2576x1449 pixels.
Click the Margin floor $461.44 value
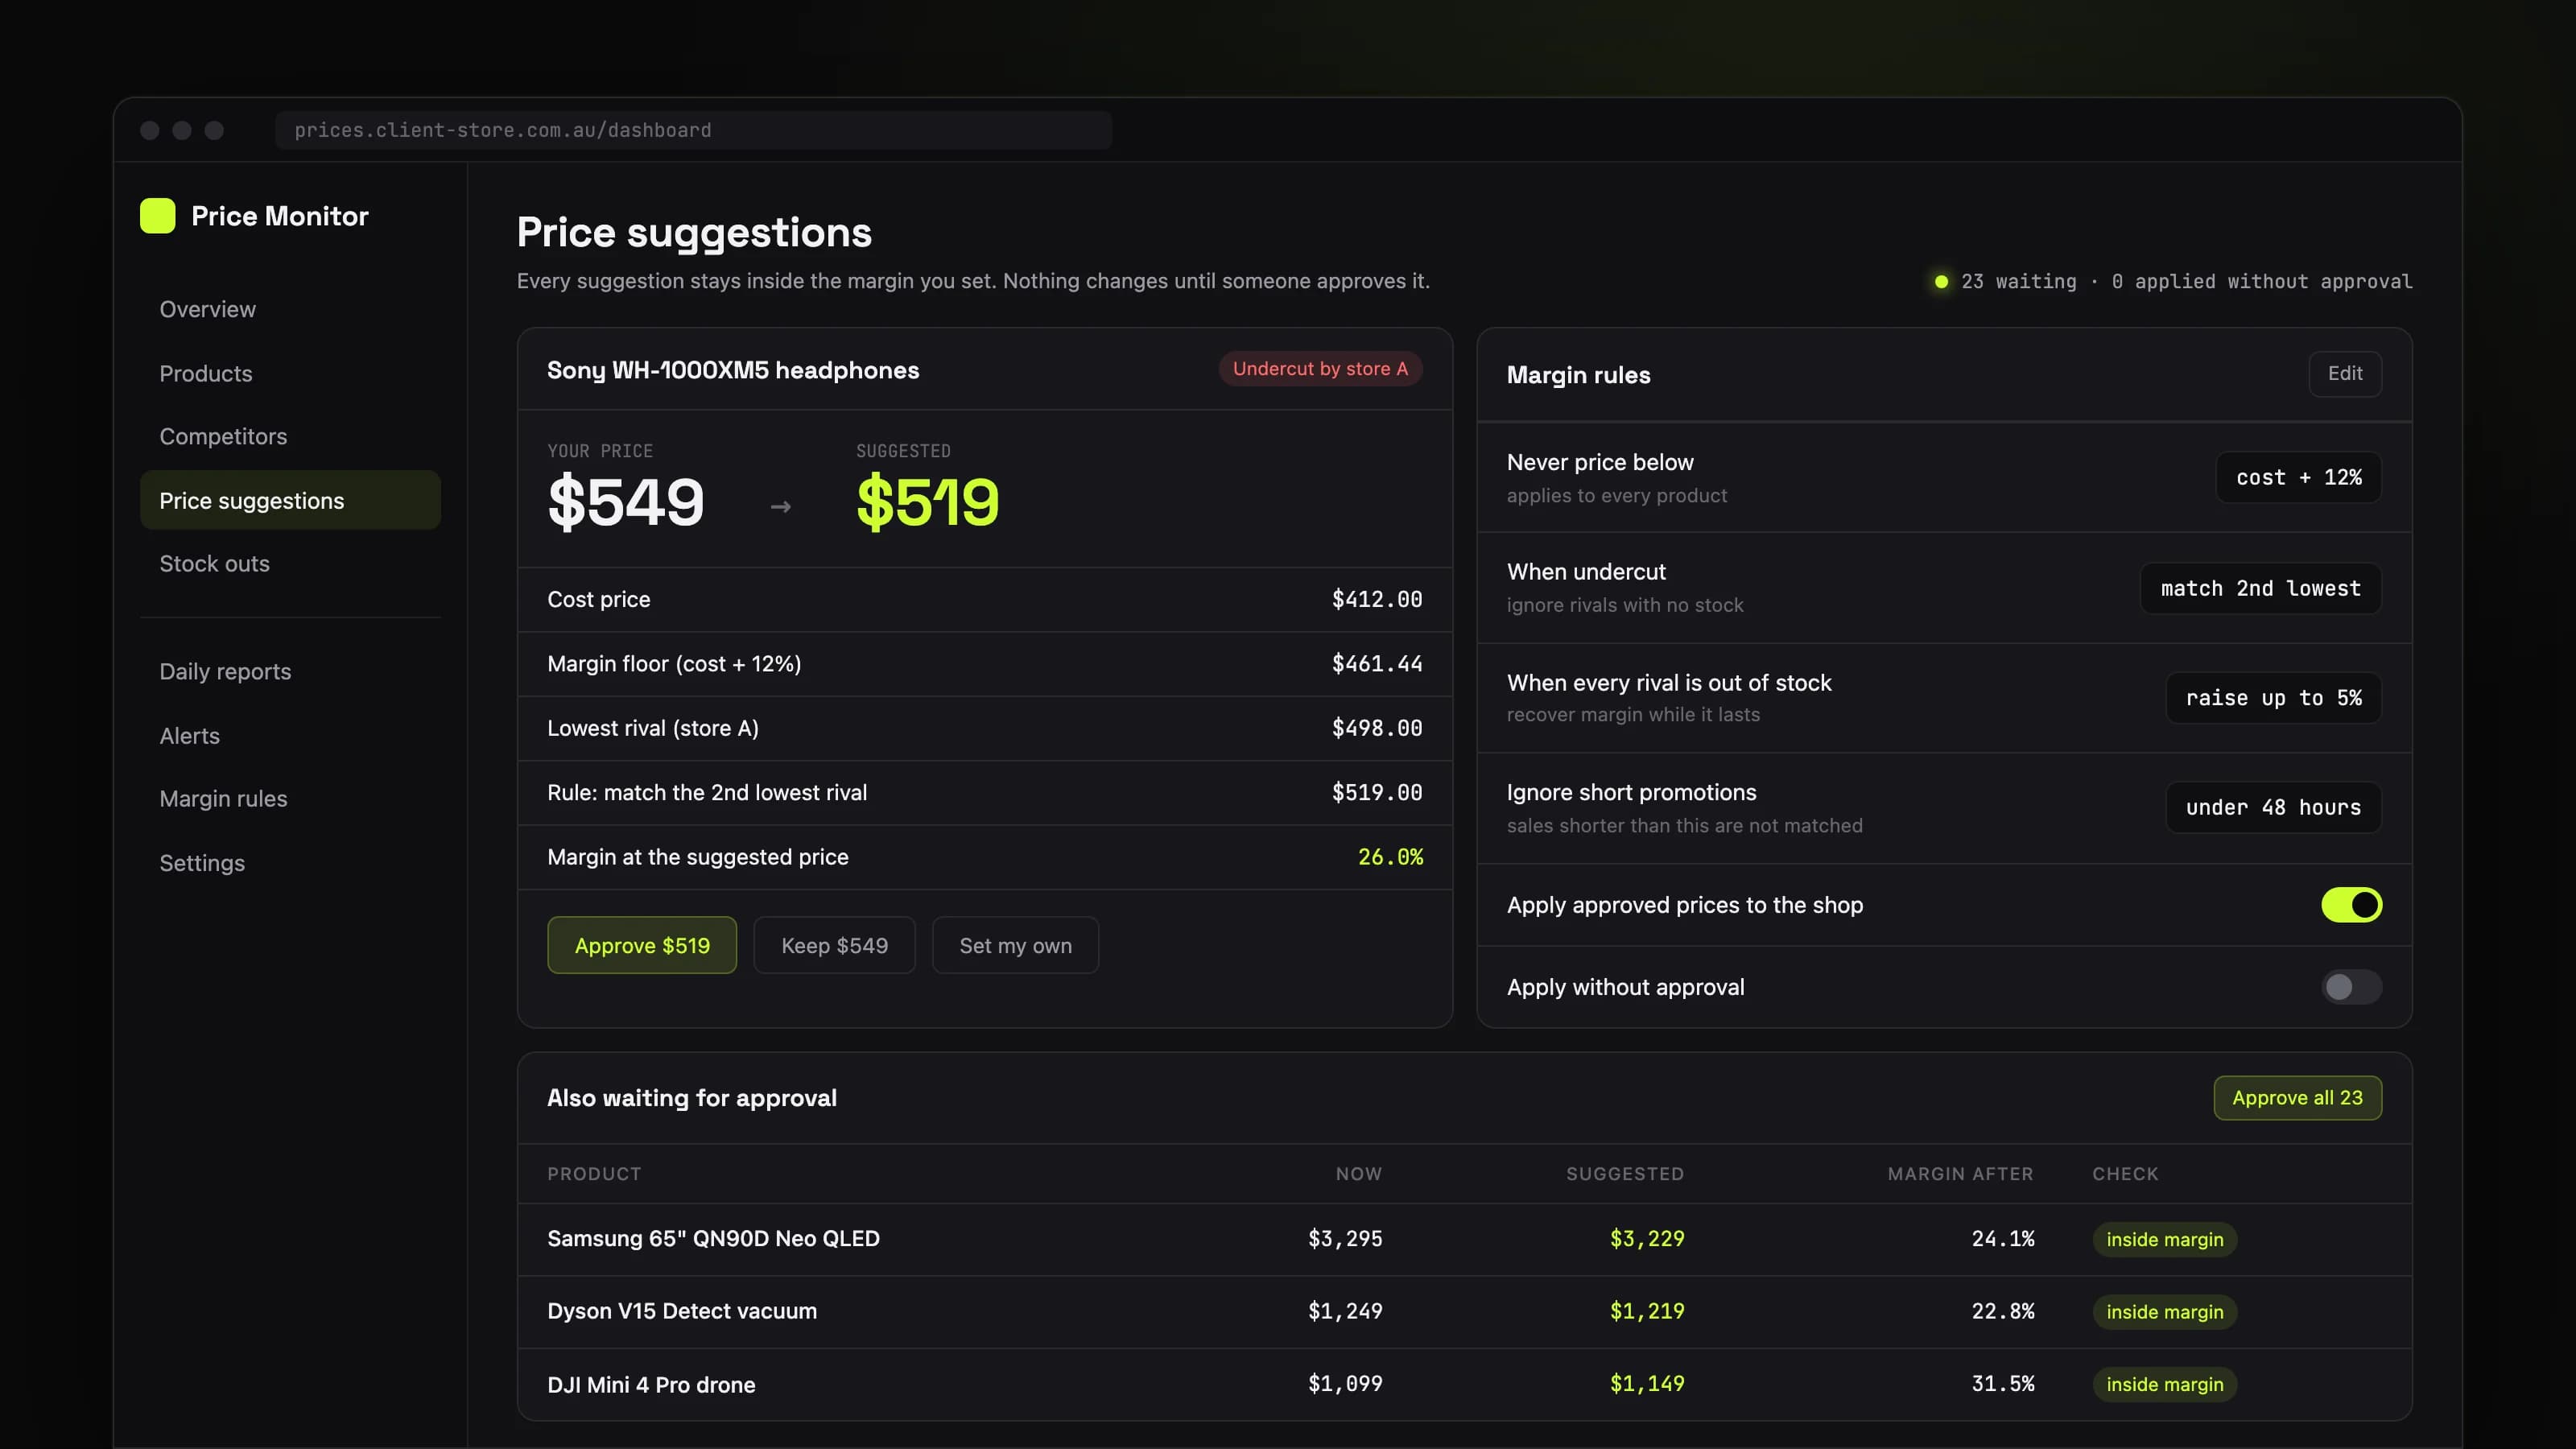click(x=1376, y=663)
